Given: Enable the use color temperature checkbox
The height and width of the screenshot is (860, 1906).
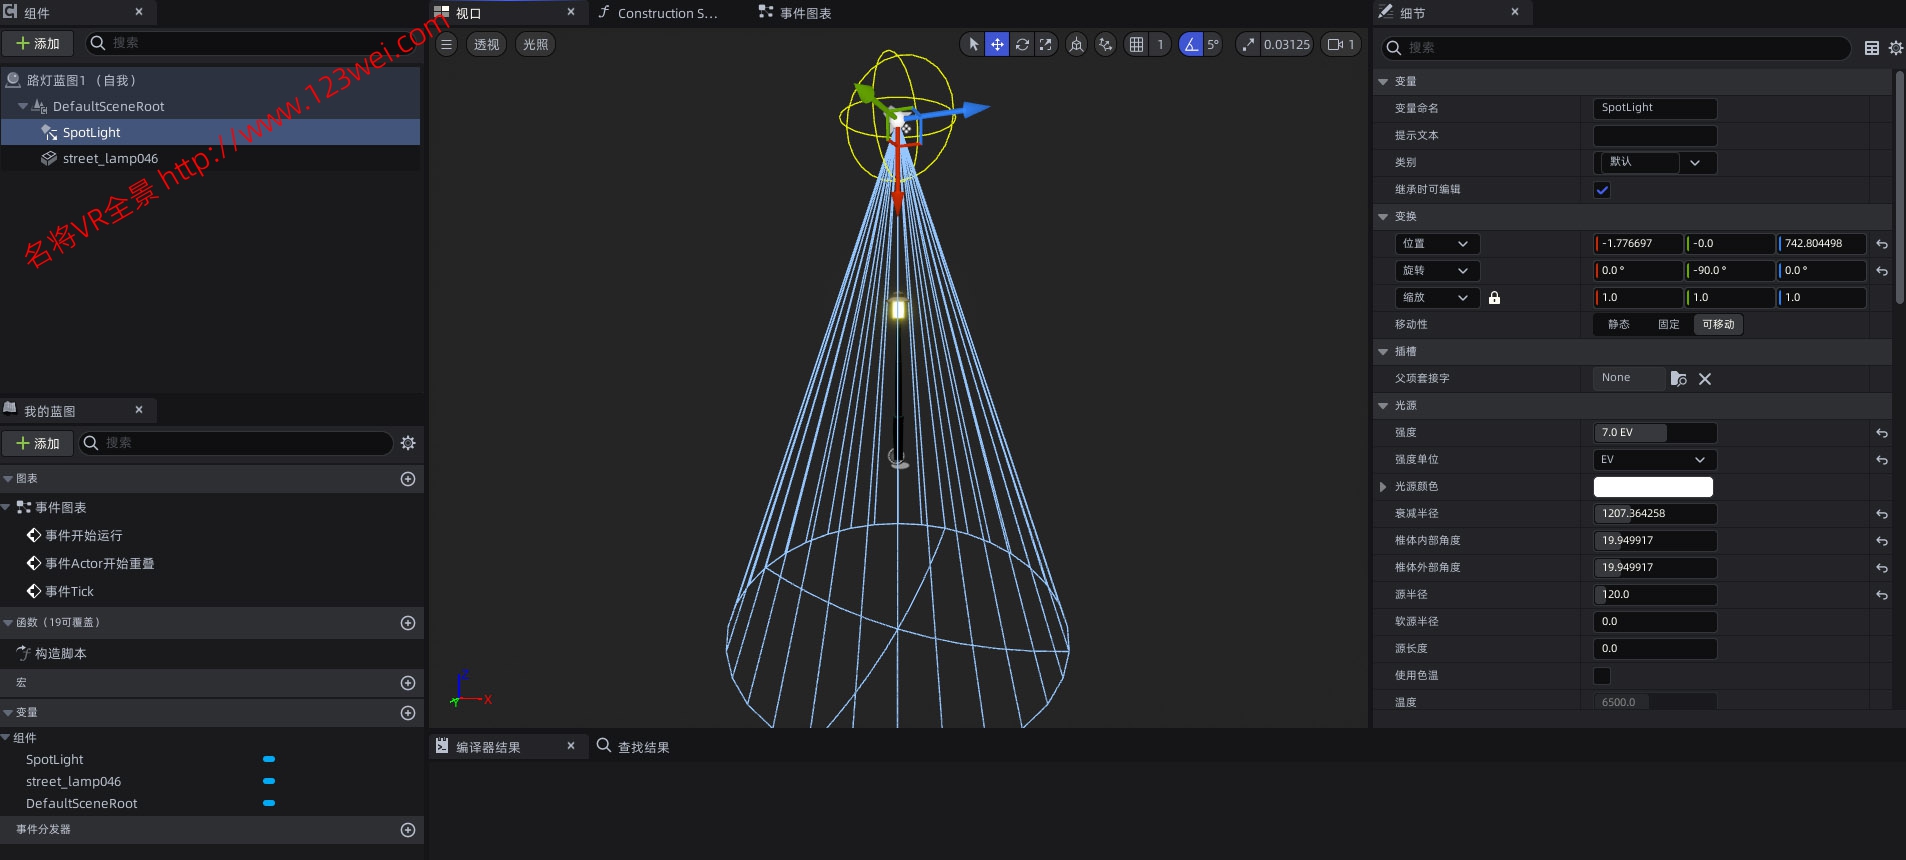Looking at the screenshot, I should tap(1602, 676).
